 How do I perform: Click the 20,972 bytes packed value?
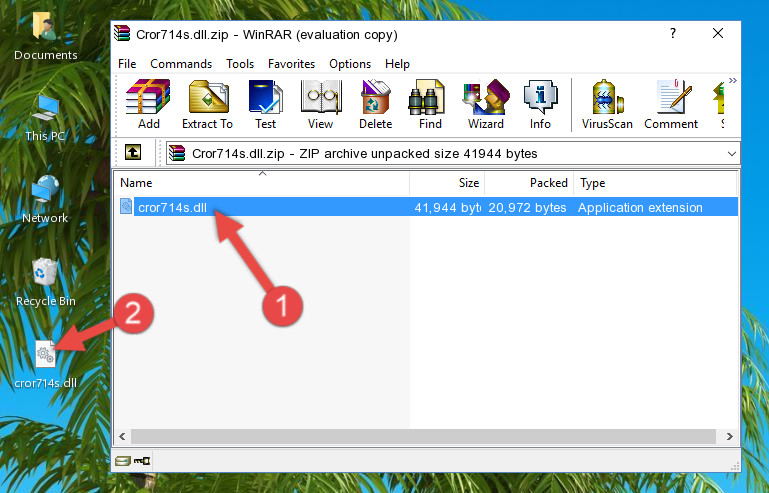click(x=527, y=208)
